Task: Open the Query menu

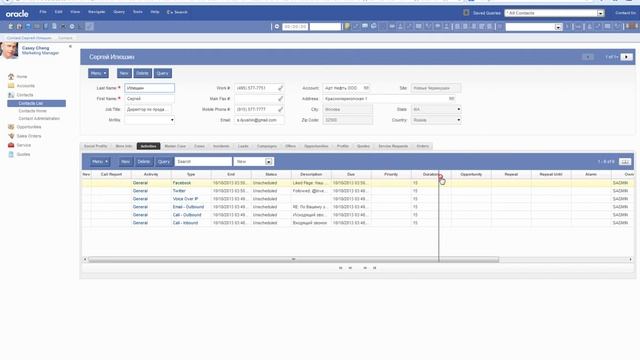Action: pyautogui.click(x=119, y=12)
